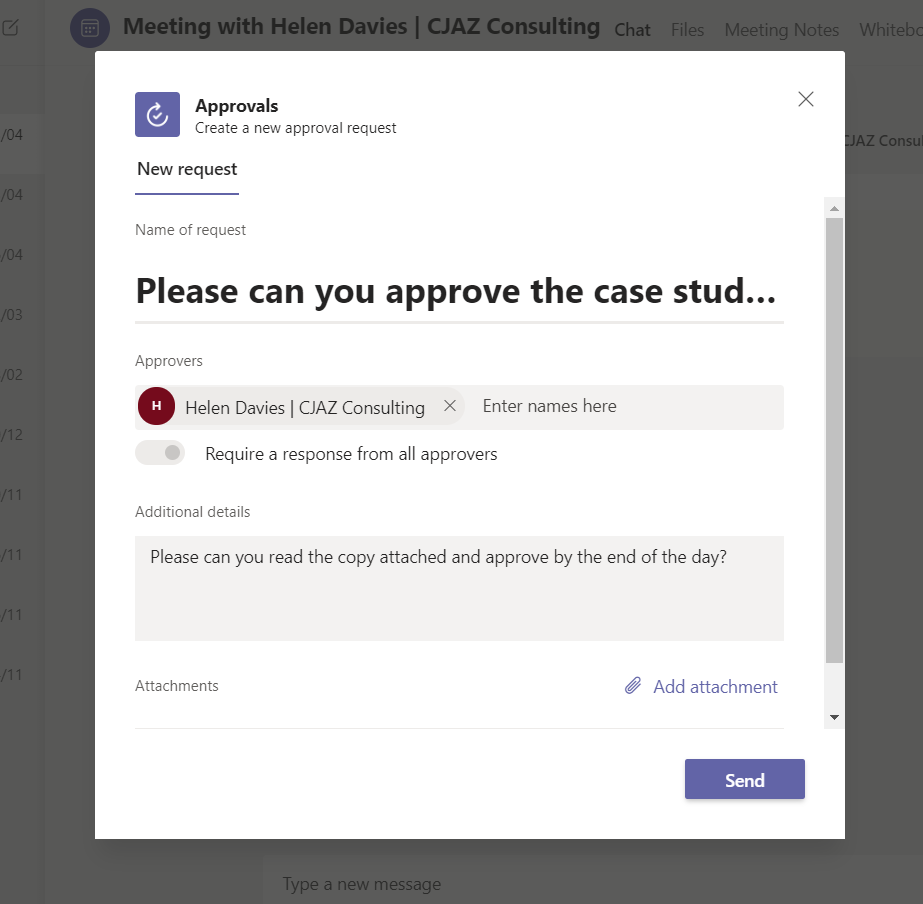Click the scrollbar up arrow in the dialog

tap(834, 208)
